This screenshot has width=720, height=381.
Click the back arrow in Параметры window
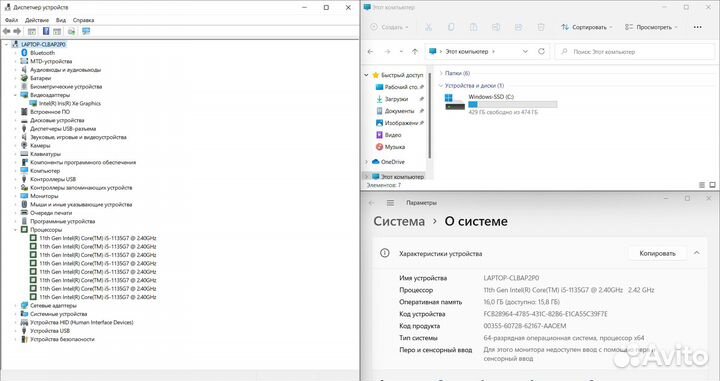pos(371,202)
